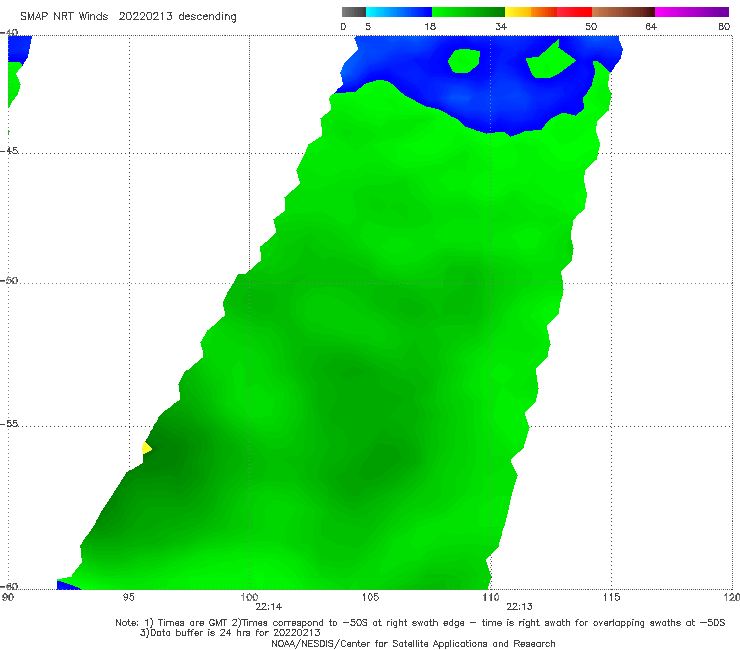Viewport: 740px width, 650px height.
Task: Click the colorbar label 18
Action: pyautogui.click(x=430, y=27)
